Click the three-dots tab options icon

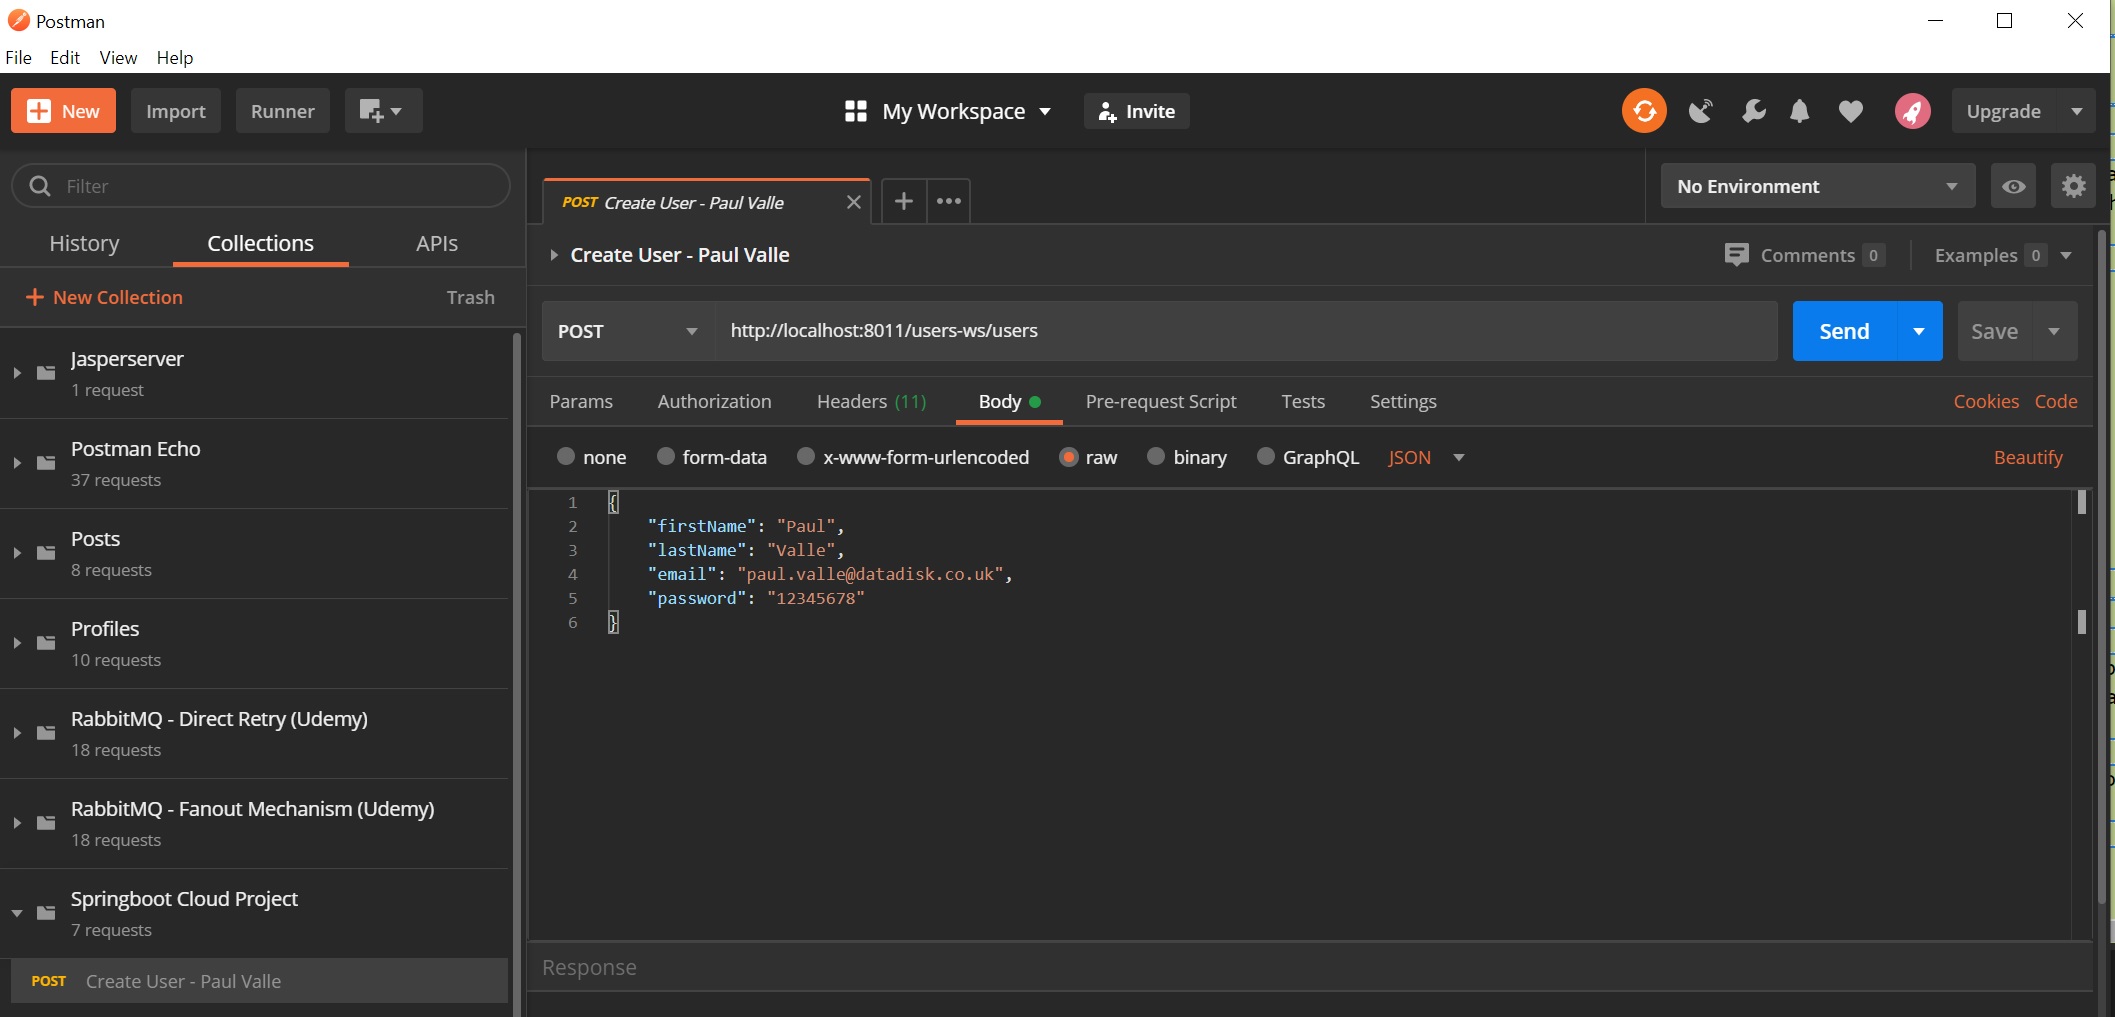(x=948, y=202)
